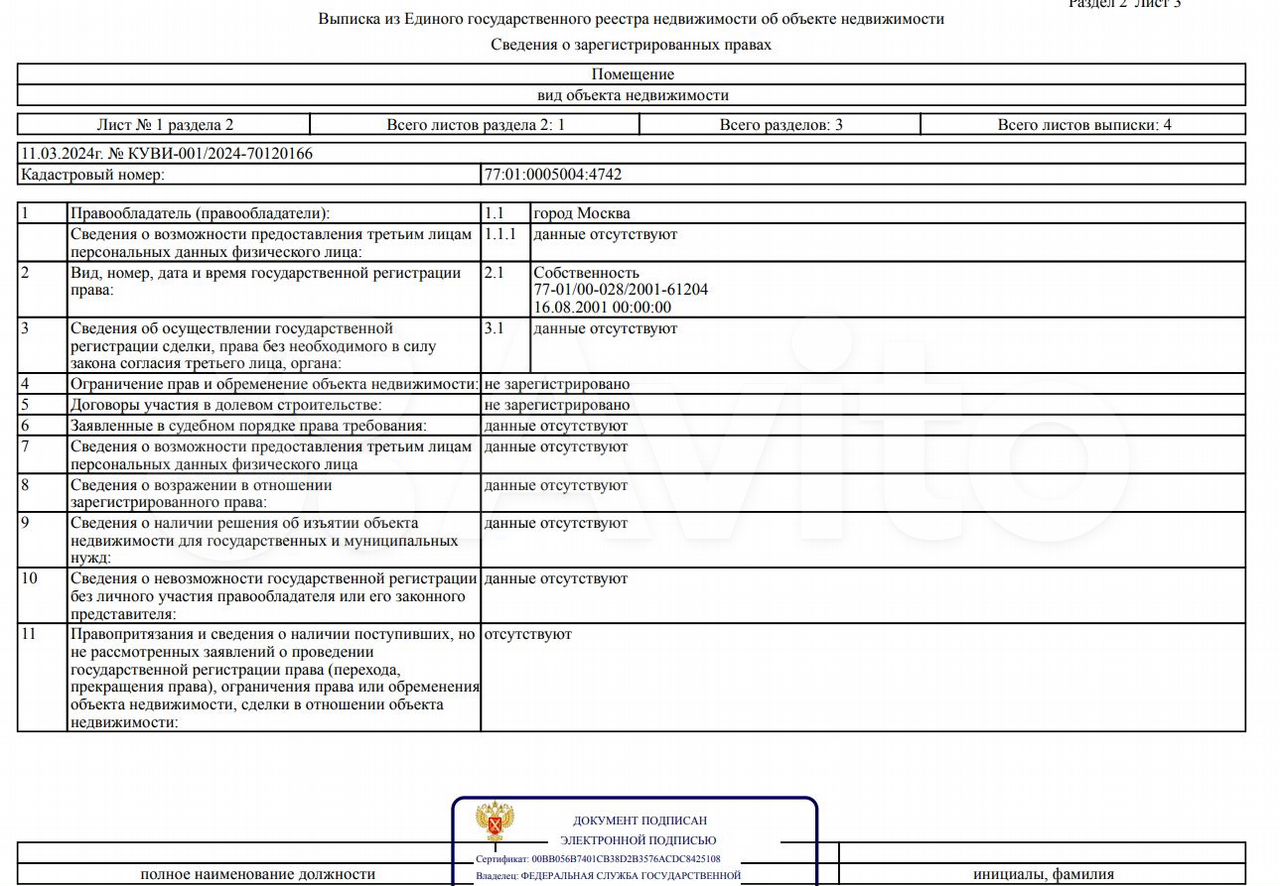Click the 'отсутствуют' value in row 11
1280x886 pixels.
point(528,635)
